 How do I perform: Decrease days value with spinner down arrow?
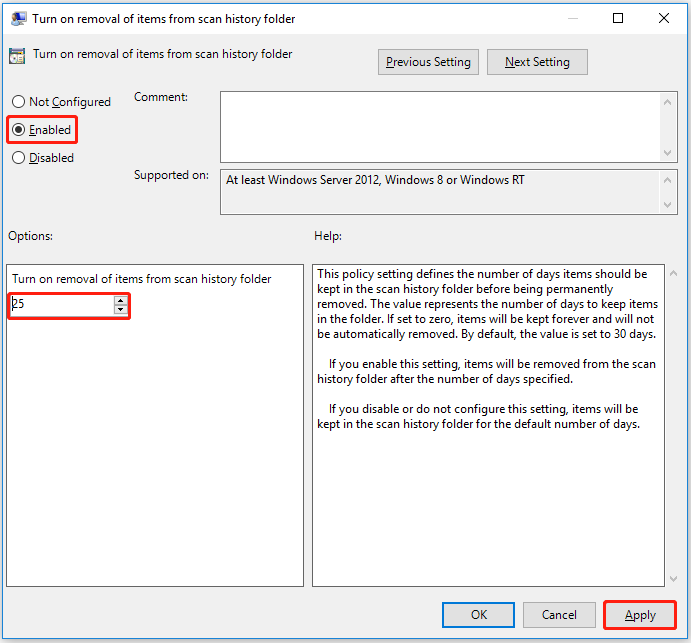[121, 309]
